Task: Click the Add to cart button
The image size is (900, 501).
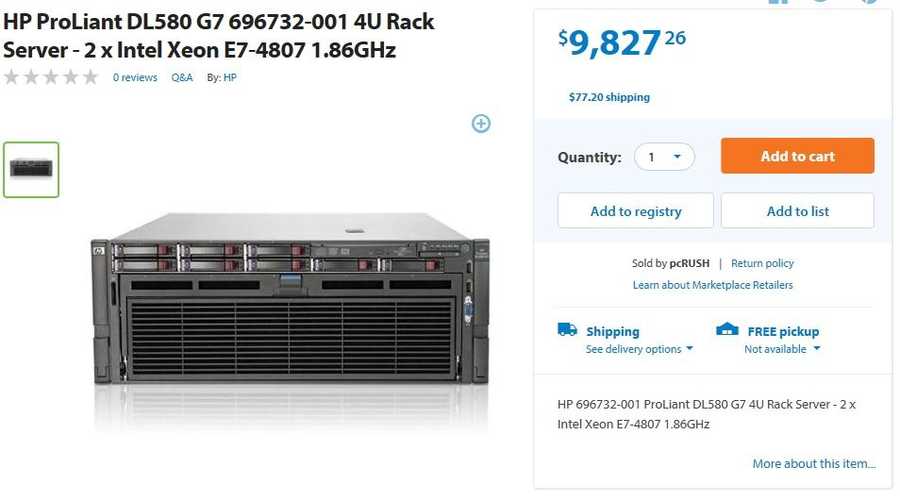Action: coord(797,156)
